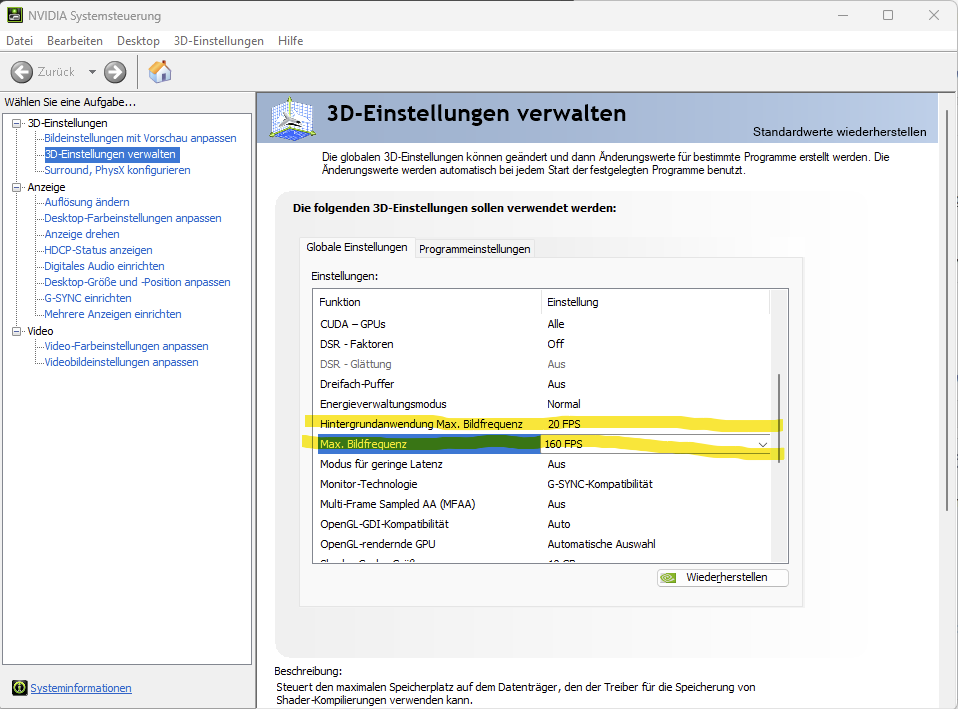Open Digitales Audio einrichten
The width and height of the screenshot is (958, 709).
pyautogui.click(x=104, y=266)
